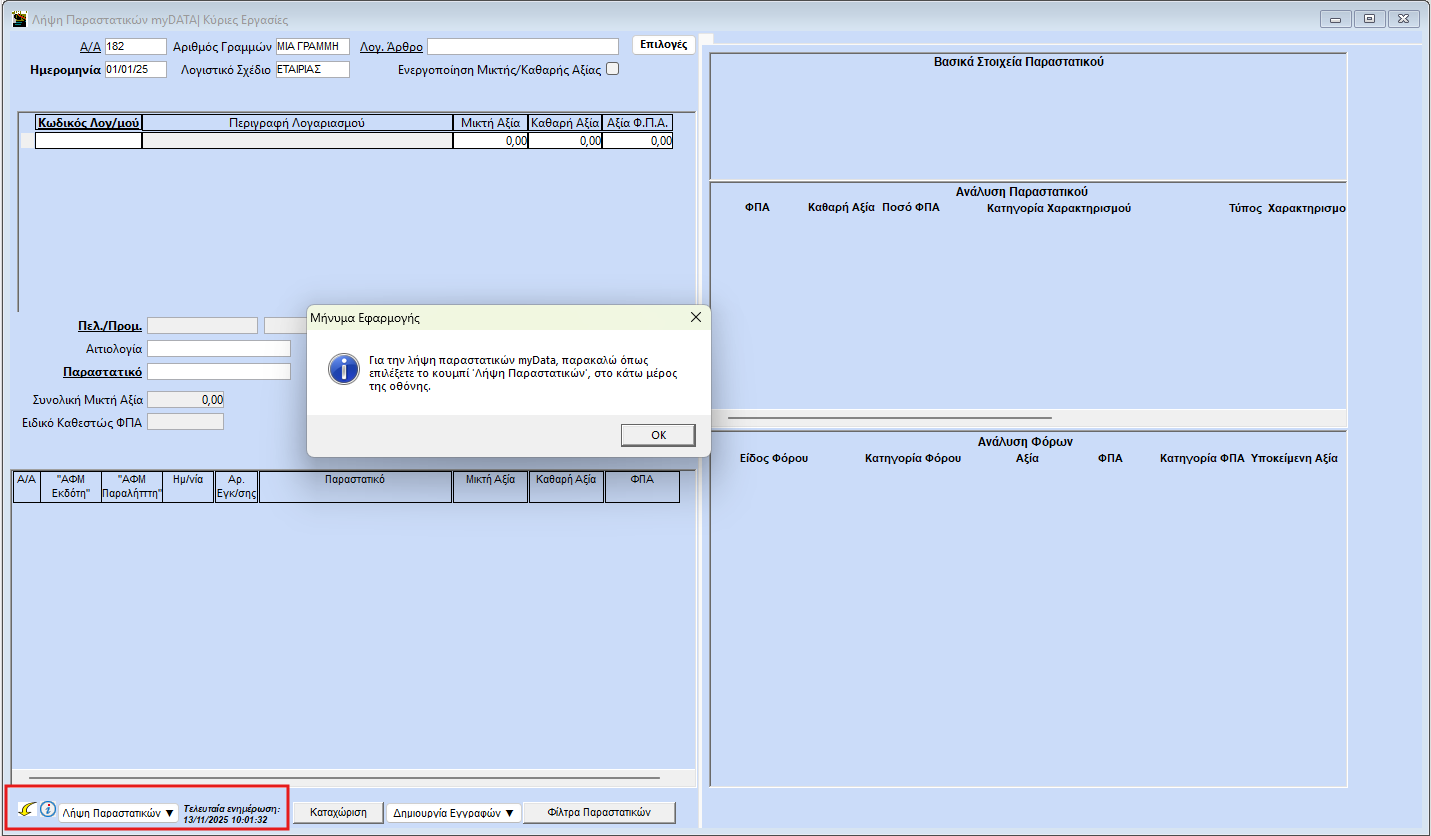Open the Λήψη Παραστατικών dropdown
This screenshot has height=836, width=1431.
(x=118, y=813)
